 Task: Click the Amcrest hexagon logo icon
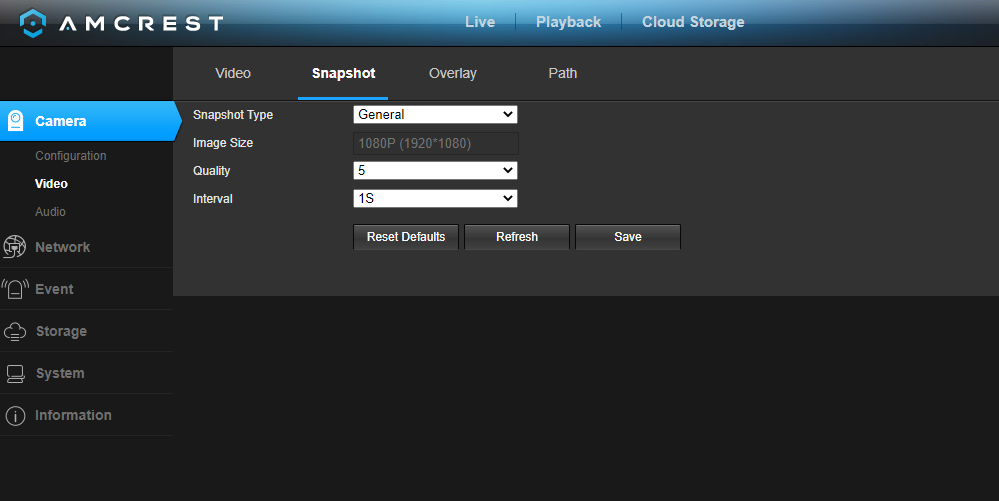pyautogui.click(x=32, y=23)
